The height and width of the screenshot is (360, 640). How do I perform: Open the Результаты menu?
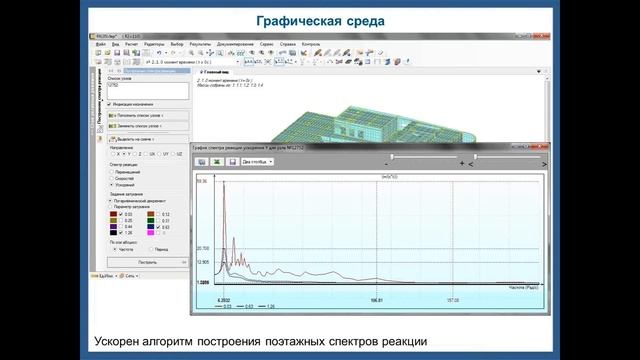[x=200, y=44]
